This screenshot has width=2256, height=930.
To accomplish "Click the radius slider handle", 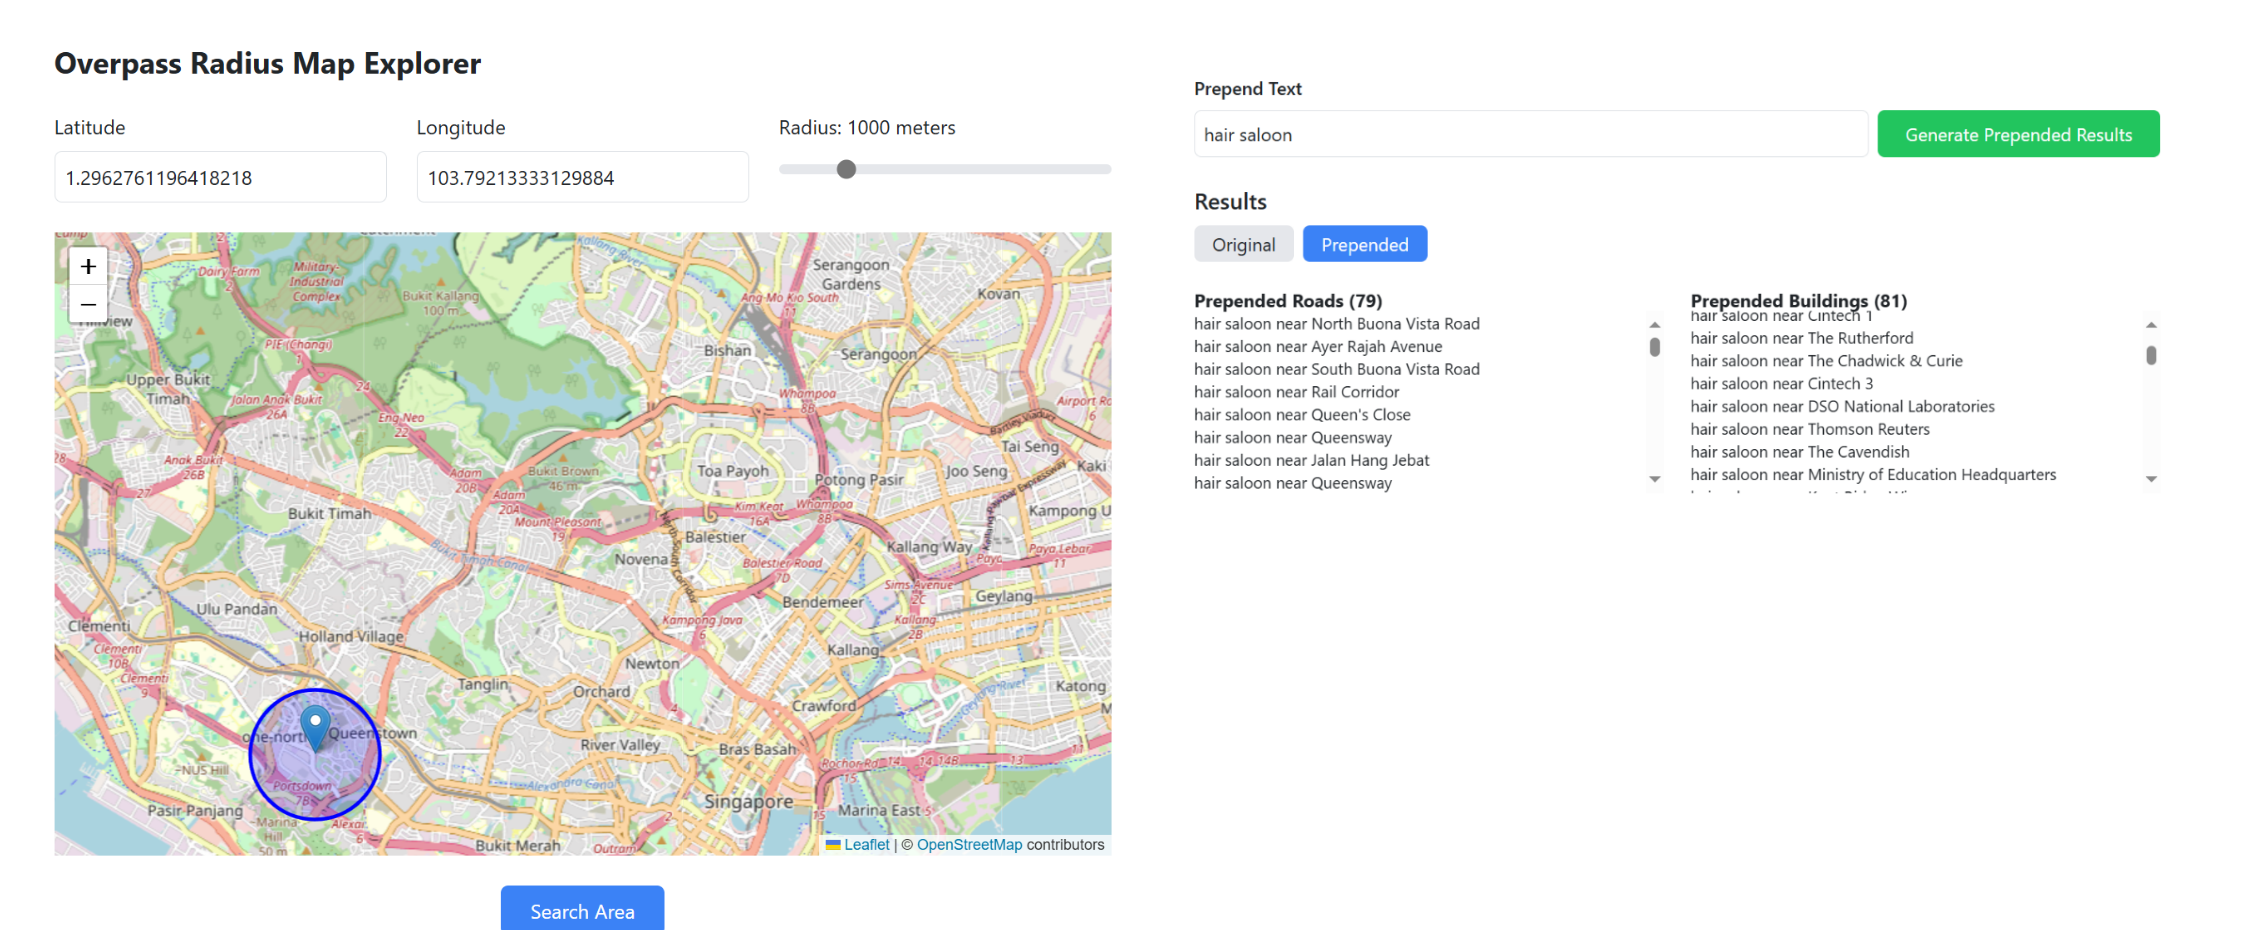I will coord(846,169).
